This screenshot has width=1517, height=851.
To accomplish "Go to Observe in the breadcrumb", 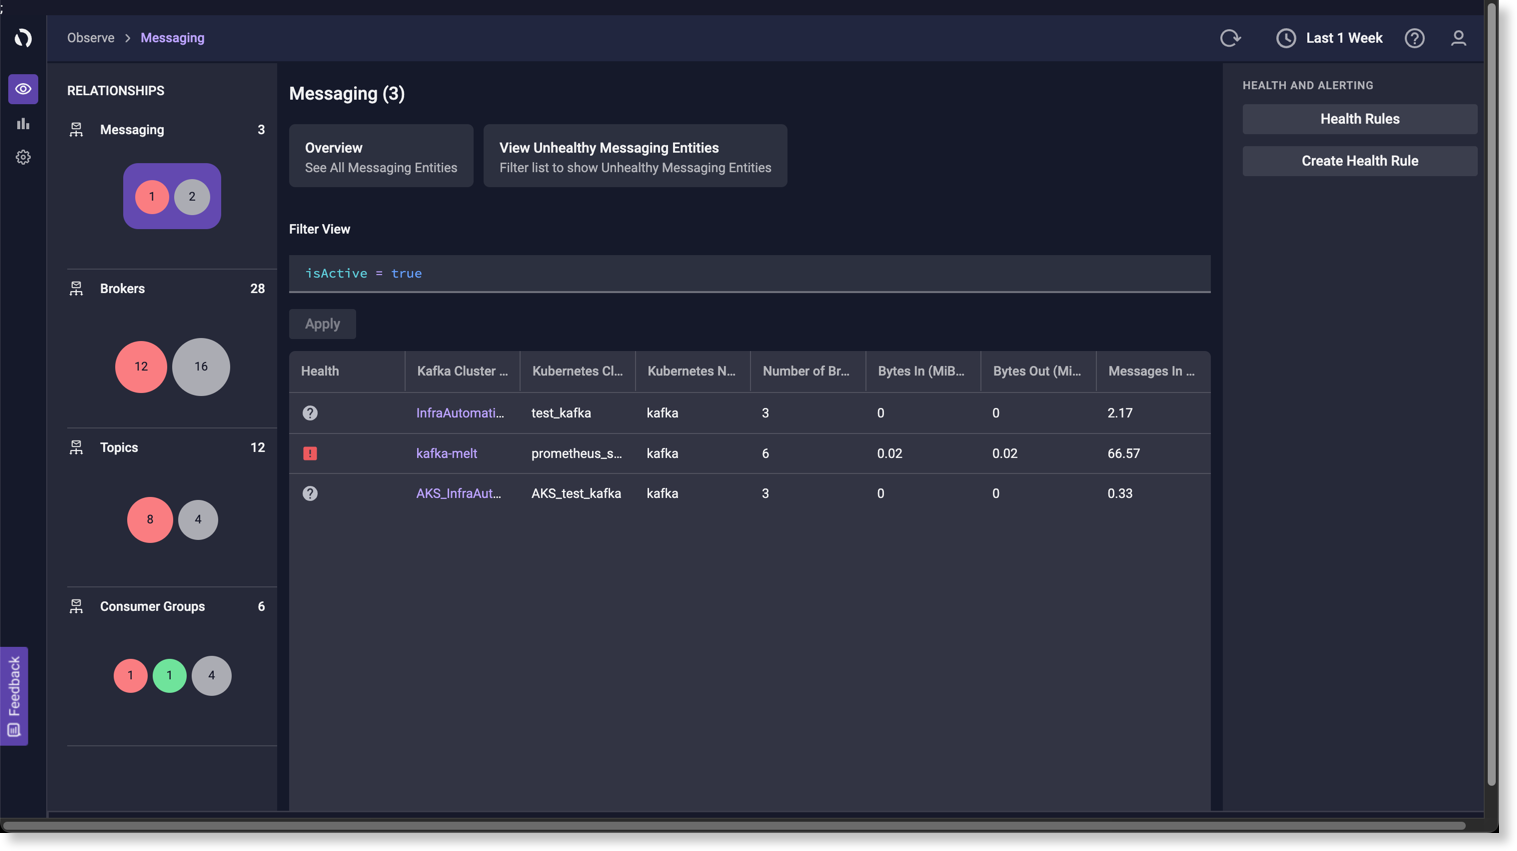I will pos(91,38).
